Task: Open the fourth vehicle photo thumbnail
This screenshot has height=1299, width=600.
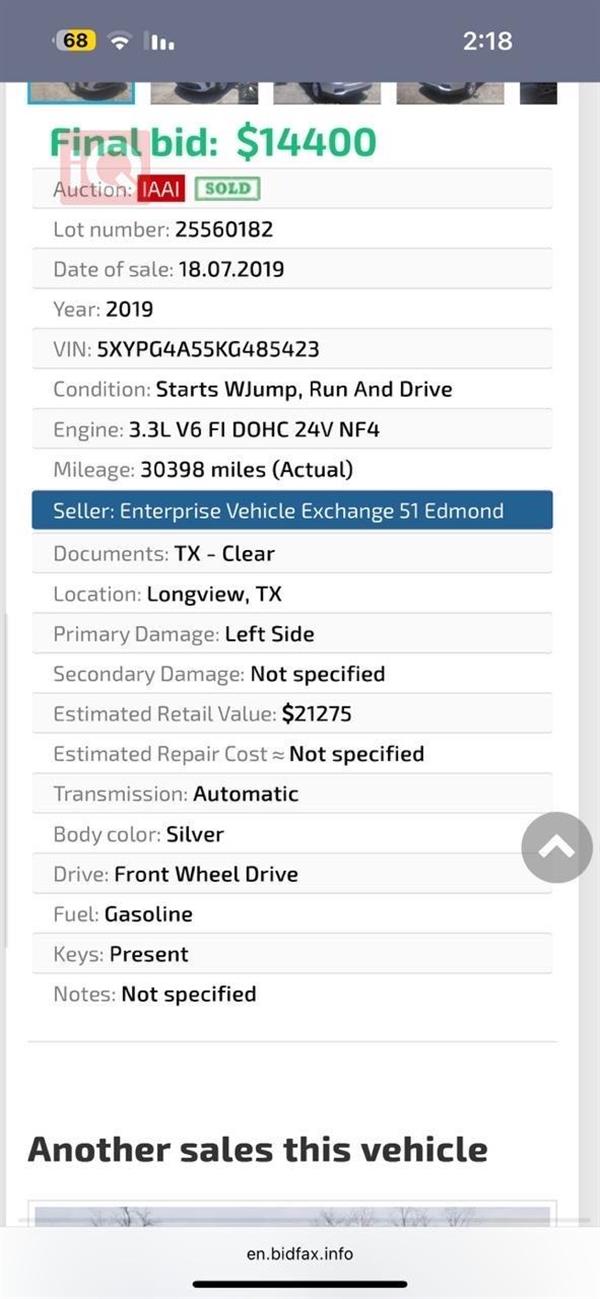Action: click(x=450, y=92)
